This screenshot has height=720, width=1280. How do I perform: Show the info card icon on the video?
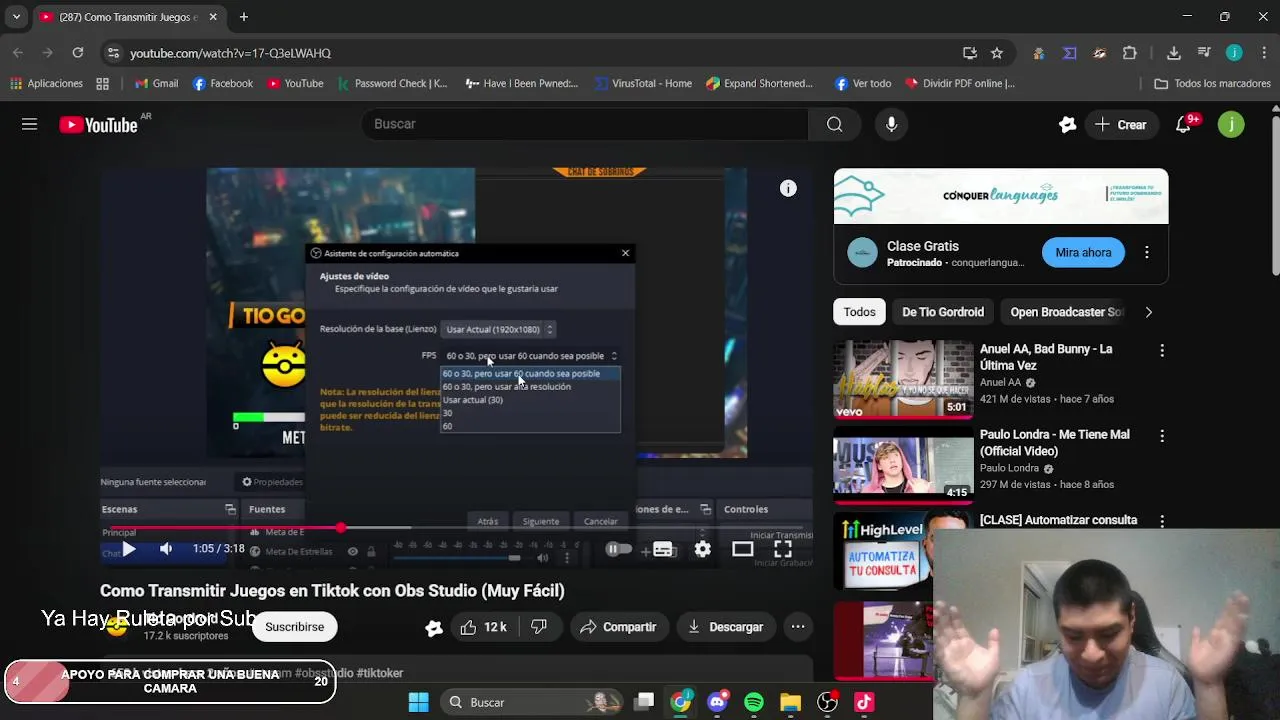[x=788, y=188]
